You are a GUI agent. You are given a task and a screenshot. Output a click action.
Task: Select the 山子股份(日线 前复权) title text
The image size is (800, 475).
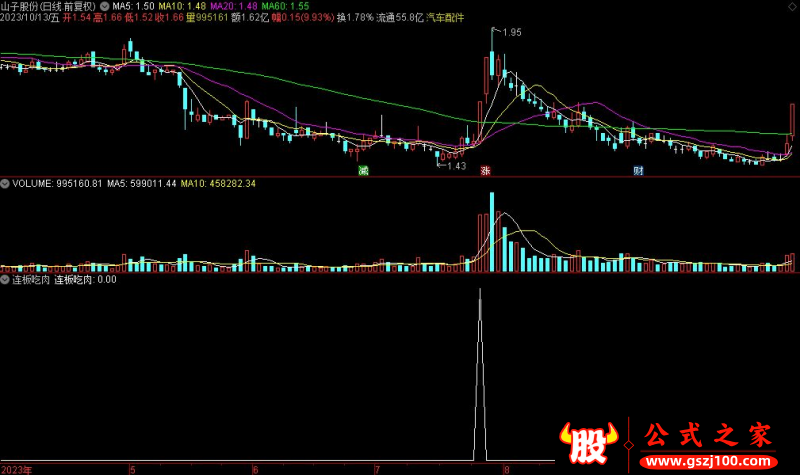(48, 6)
